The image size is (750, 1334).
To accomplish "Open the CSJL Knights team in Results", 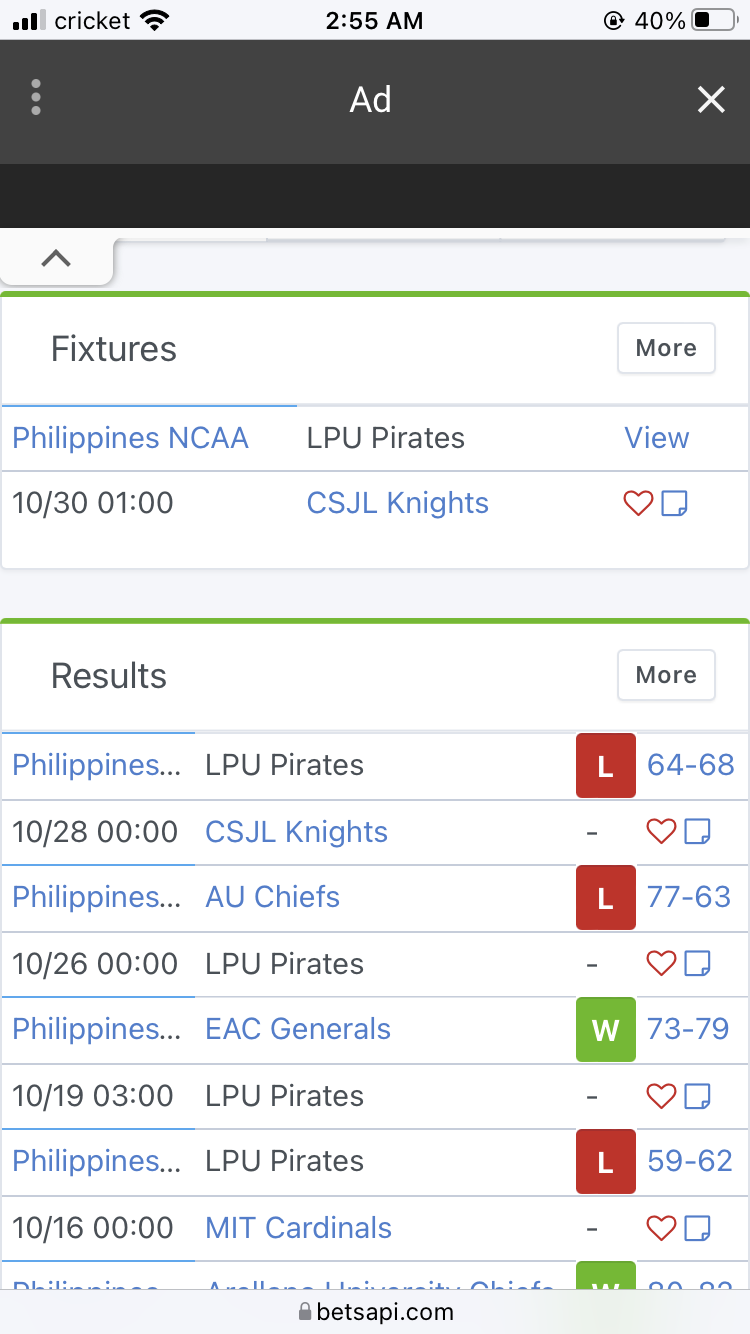I will [296, 832].
